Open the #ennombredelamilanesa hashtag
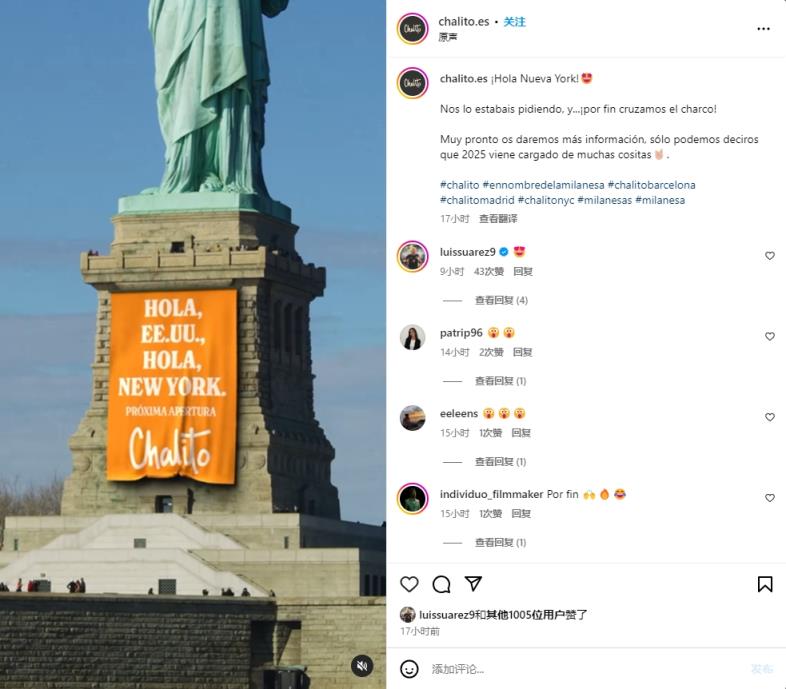Screen dimensions: 786x689 (543, 185)
